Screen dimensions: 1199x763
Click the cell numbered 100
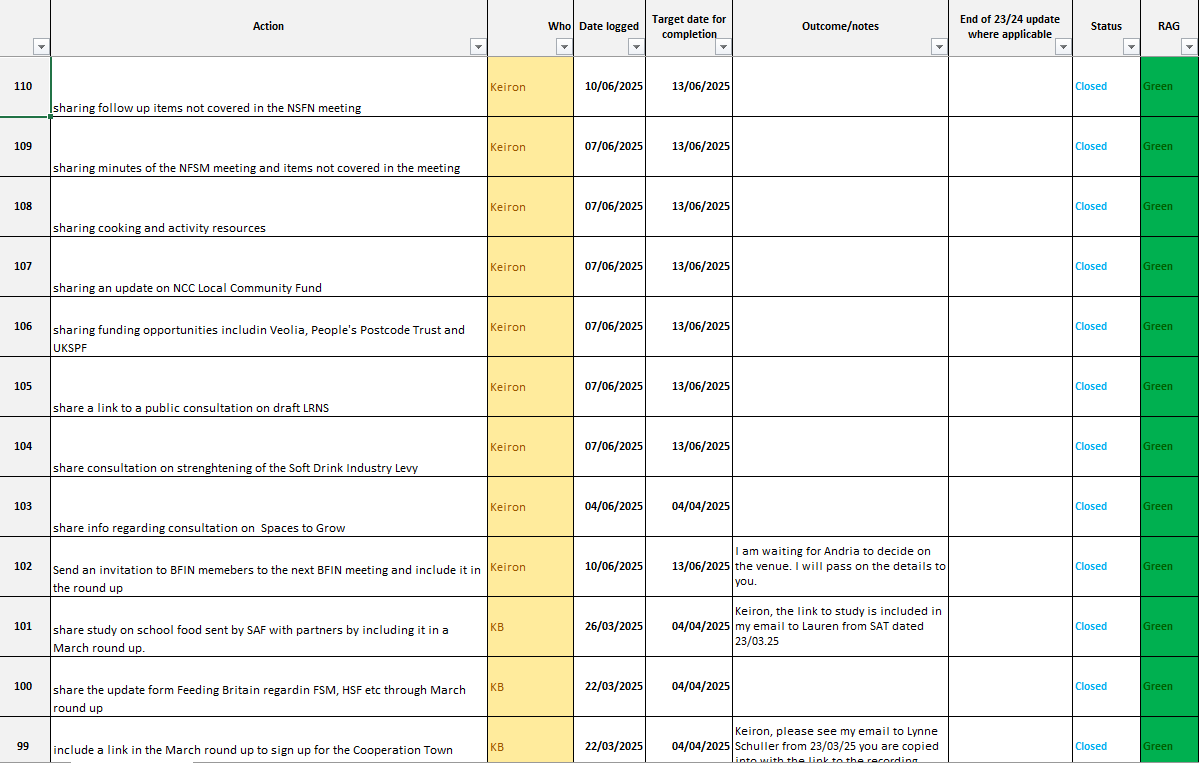(24, 687)
